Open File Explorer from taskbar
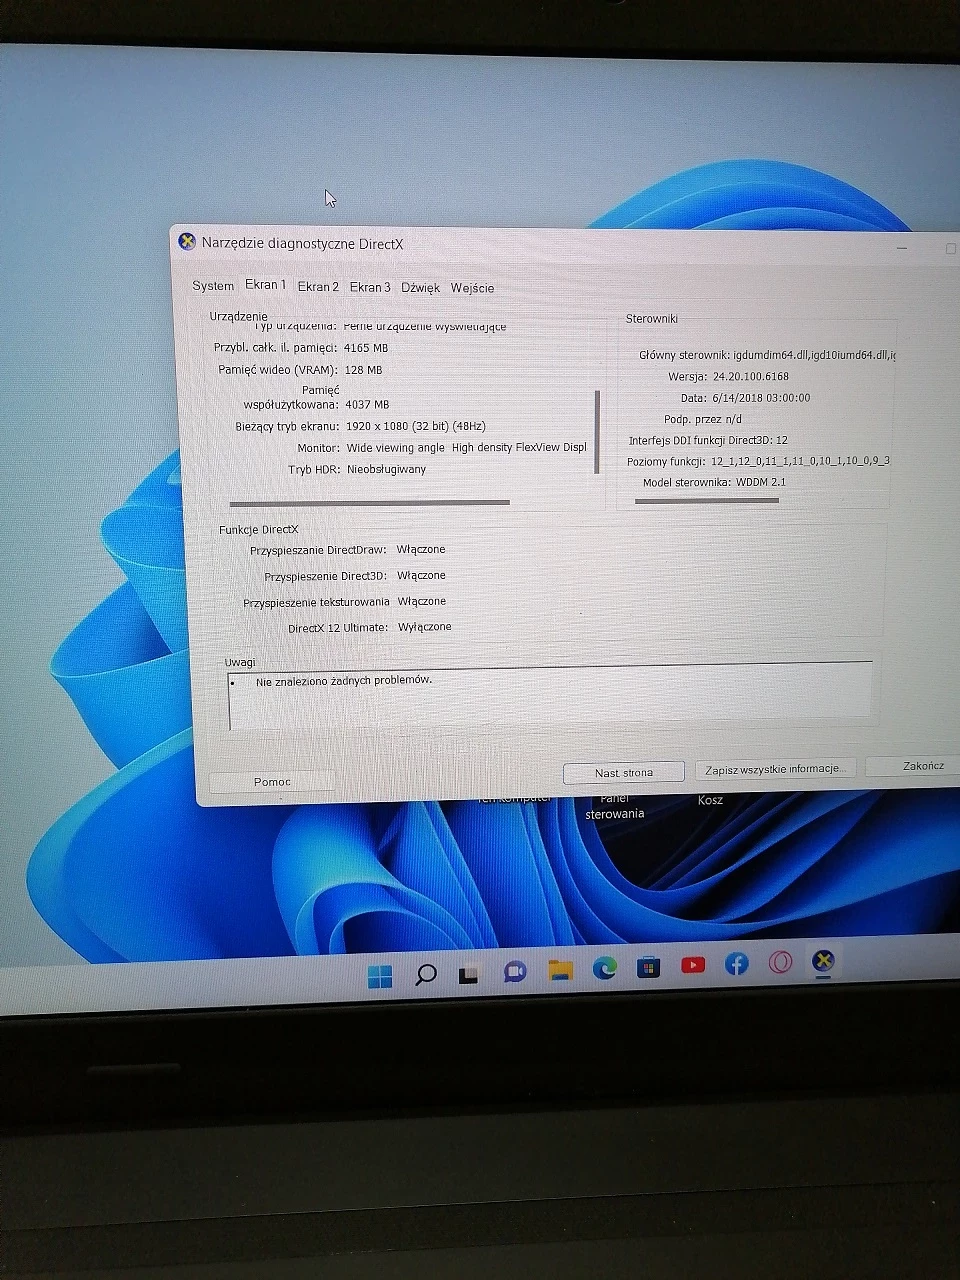Viewport: 960px width, 1280px height. (558, 971)
